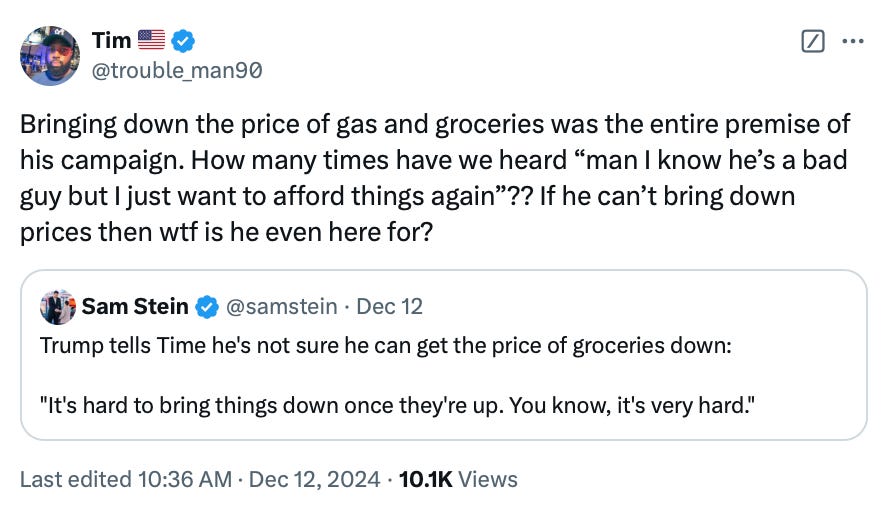The image size is (890, 506).
Task: Open the three-dot more options menu
Action: [x=852, y=41]
